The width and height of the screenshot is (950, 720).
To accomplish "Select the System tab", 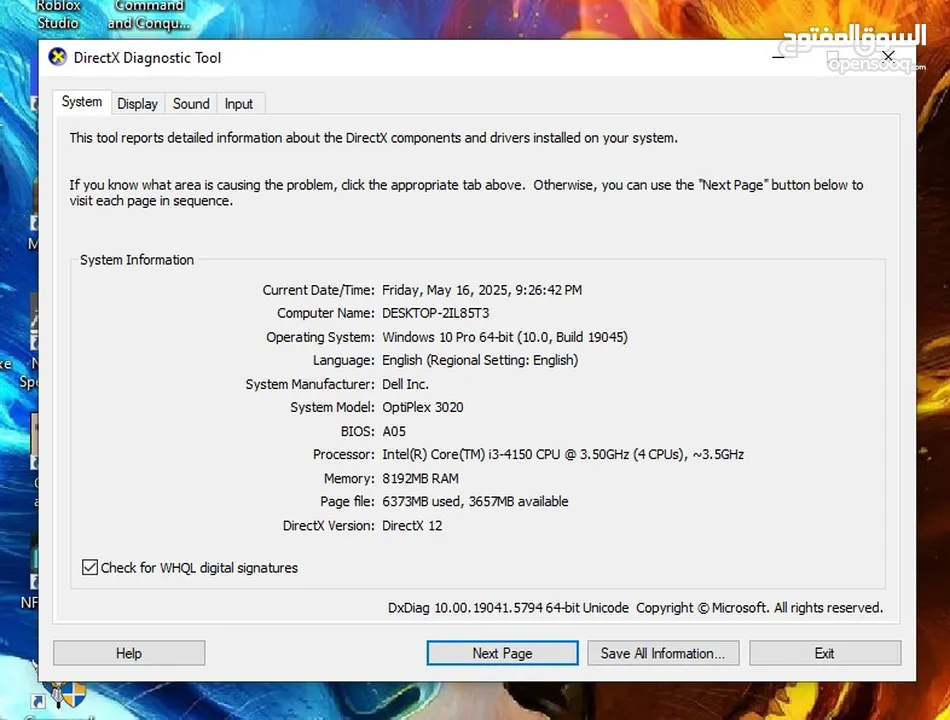I will point(82,102).
